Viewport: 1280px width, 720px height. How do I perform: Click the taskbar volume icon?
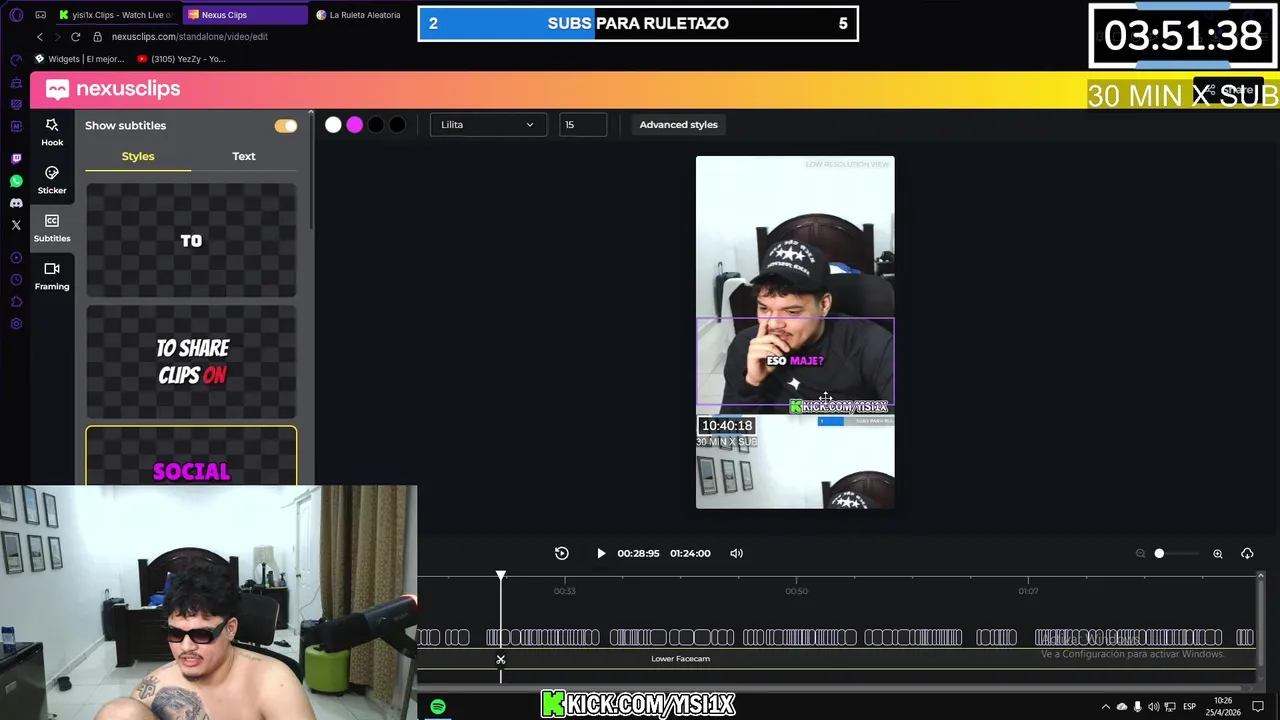[x=1154, y=707]
